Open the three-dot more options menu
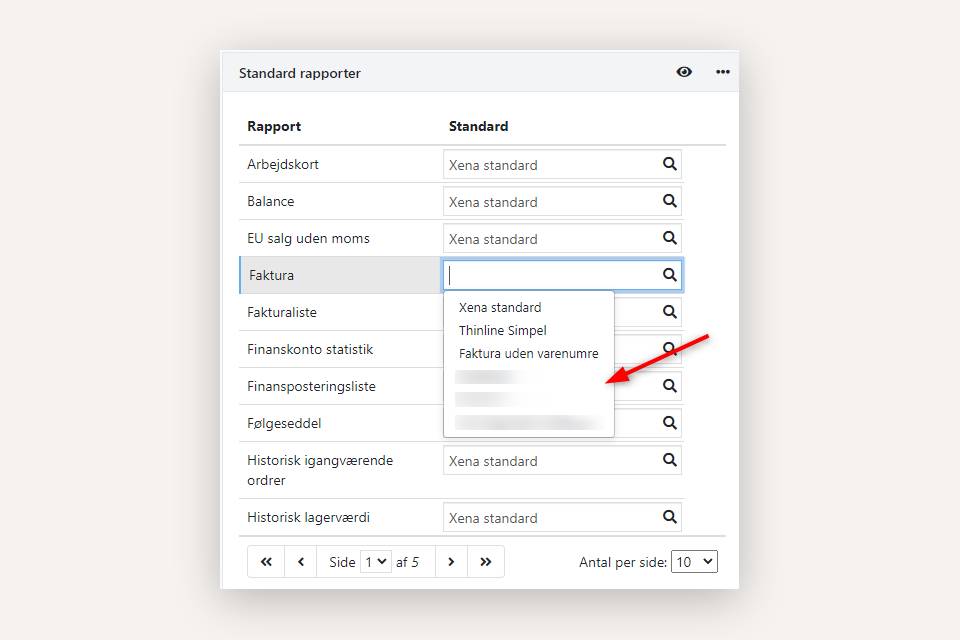The width and height of the screenshot is (960, 640). tap(722, 72)
